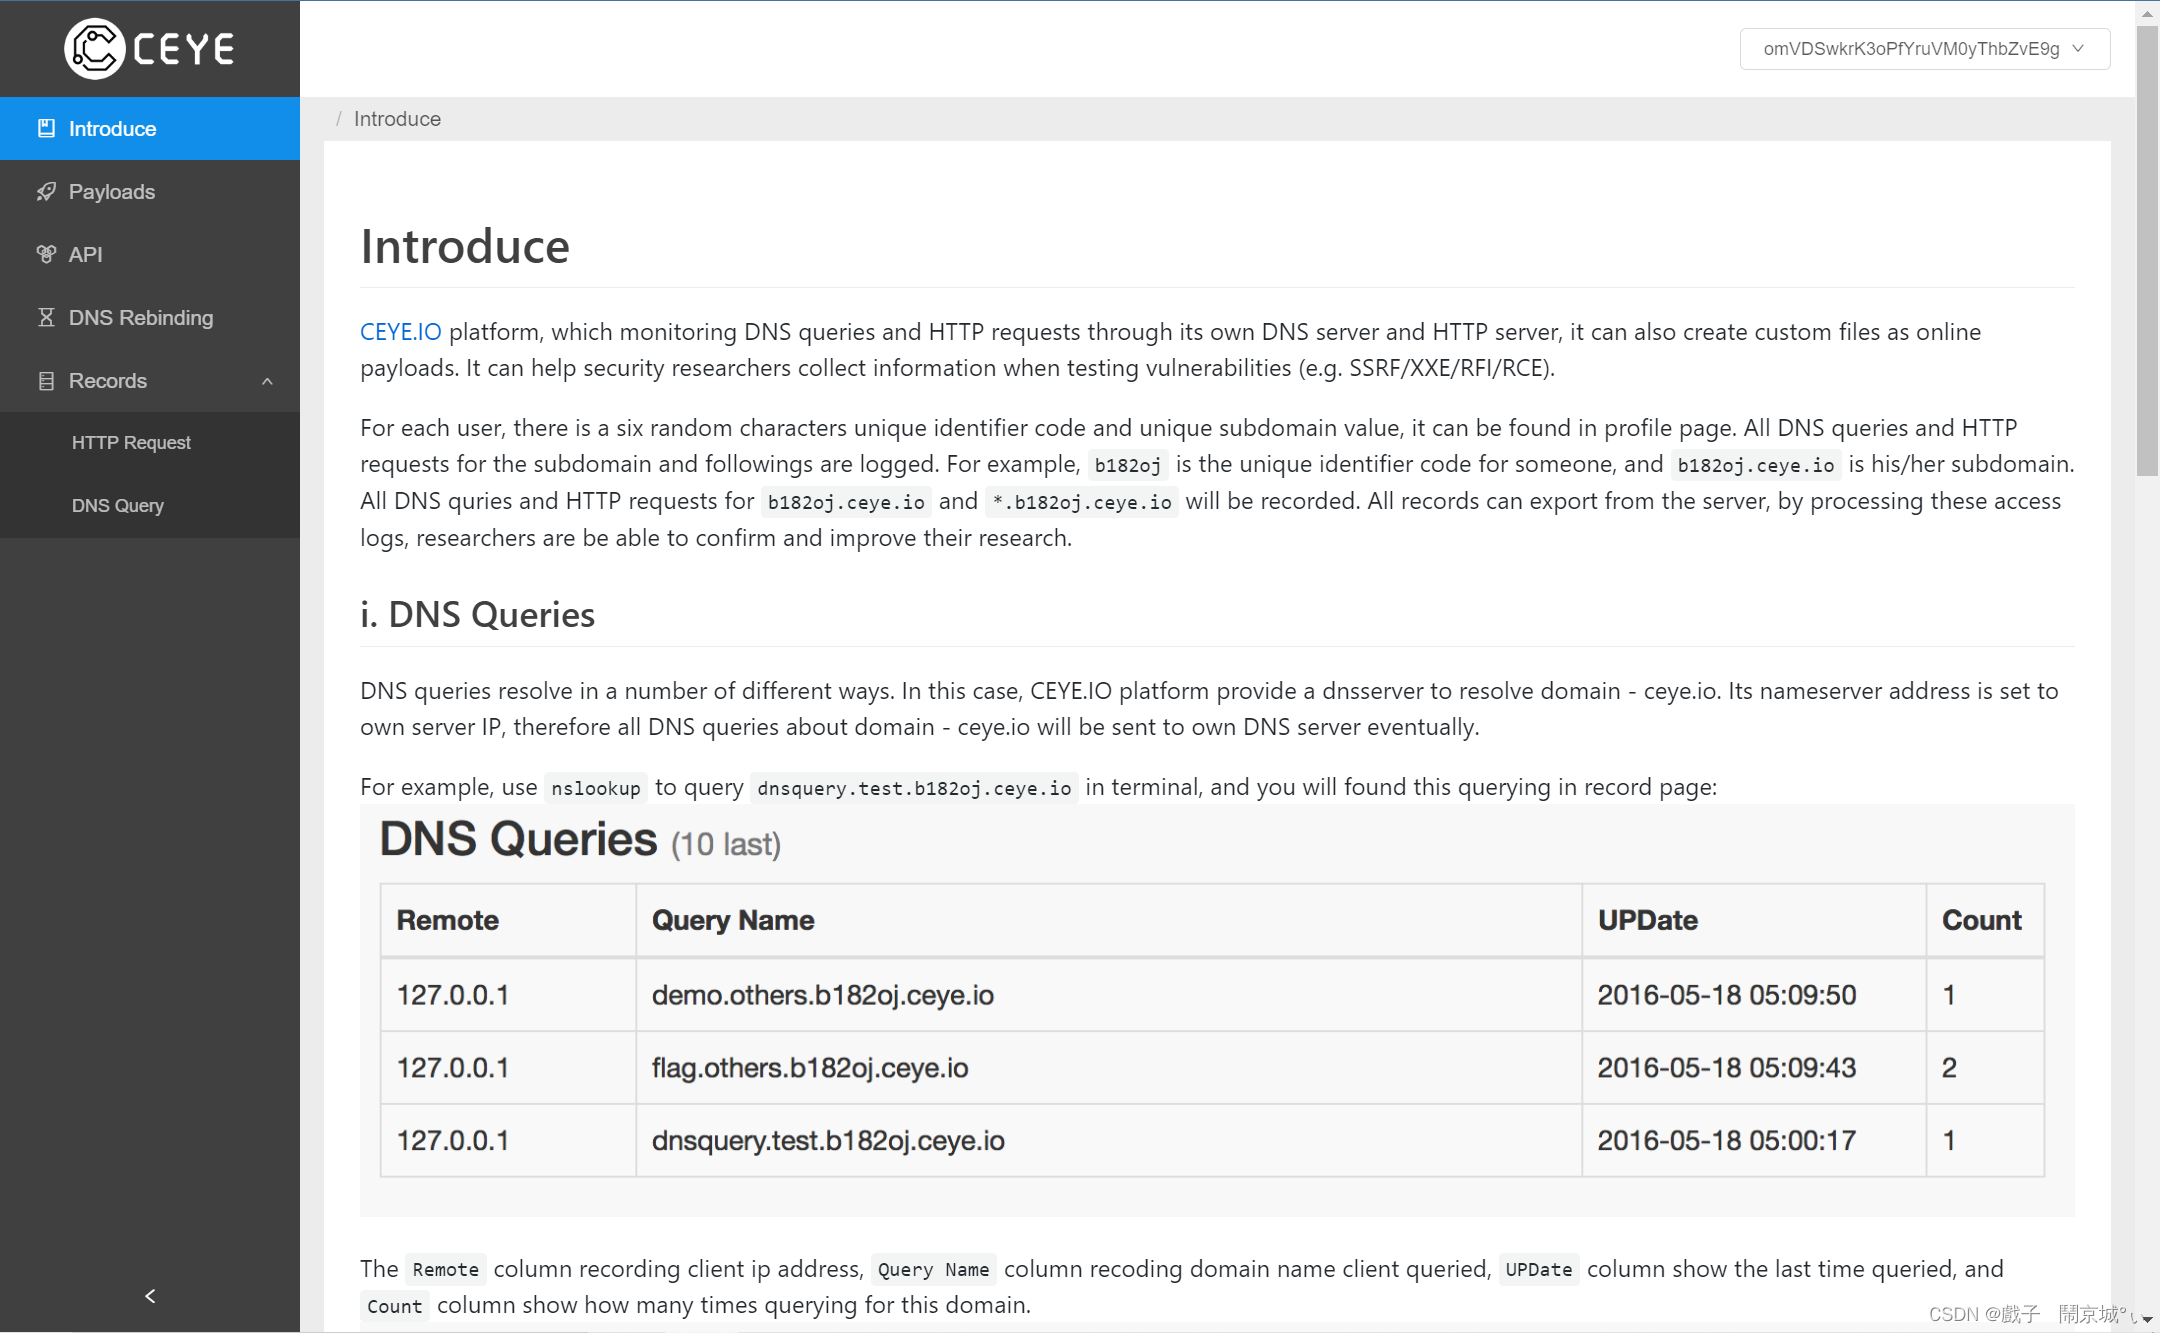Click the DNS Rebinding hourglass icon

46,317
